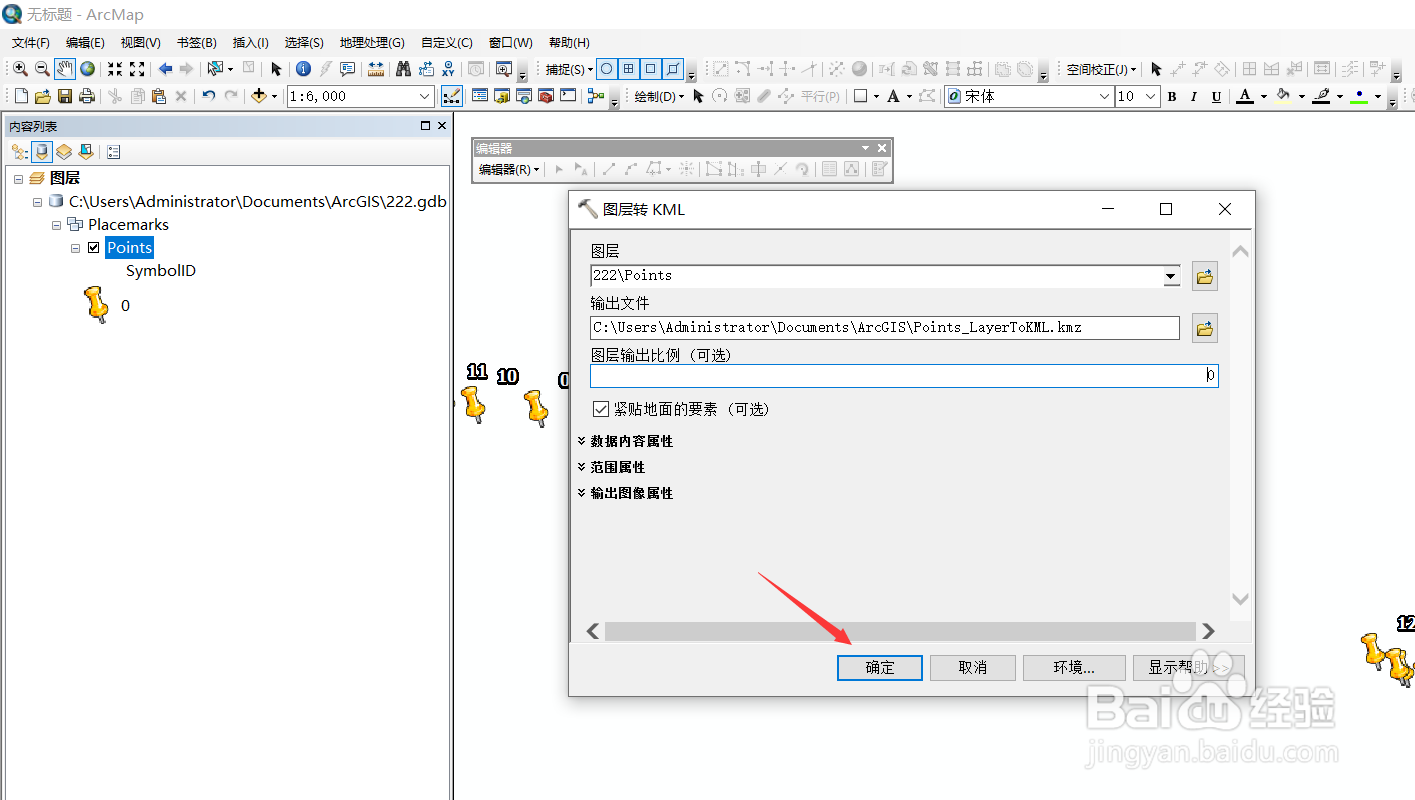The height and width of the screenshot is (800, 1415).
Task: Select the Identify info tool
Action: [x=303, y=69]
